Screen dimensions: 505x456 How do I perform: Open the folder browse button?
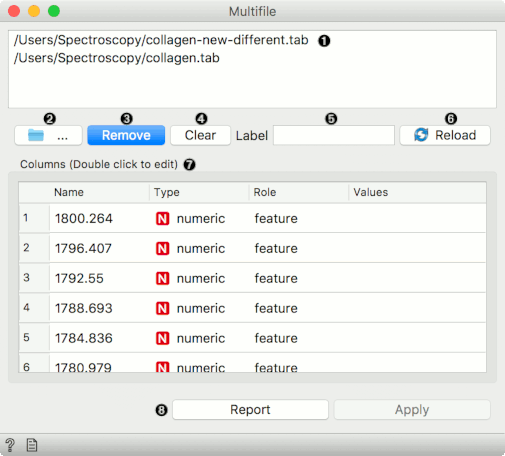tap(48, 135)
